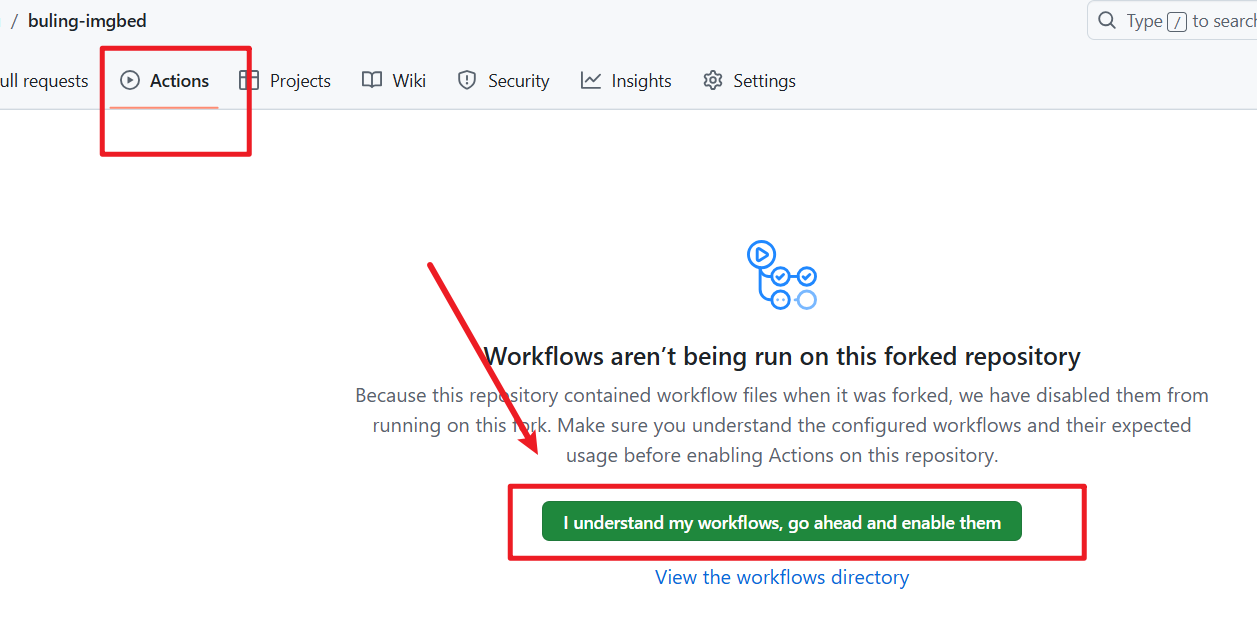Click the Projects table icon

point(249,81)
